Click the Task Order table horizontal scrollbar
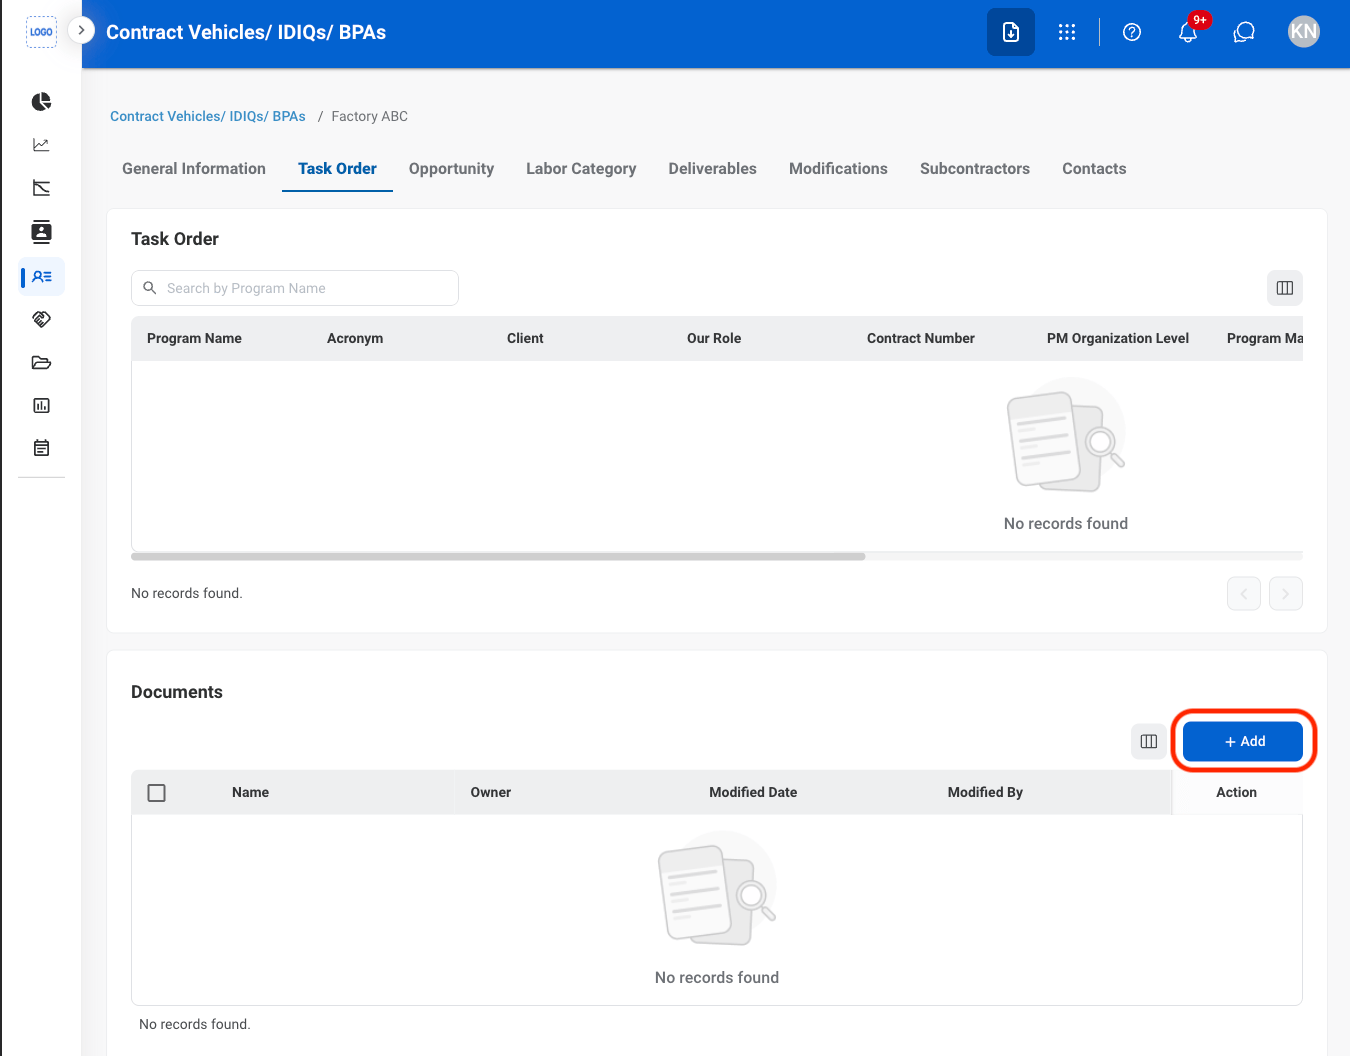 pos(498,556)
